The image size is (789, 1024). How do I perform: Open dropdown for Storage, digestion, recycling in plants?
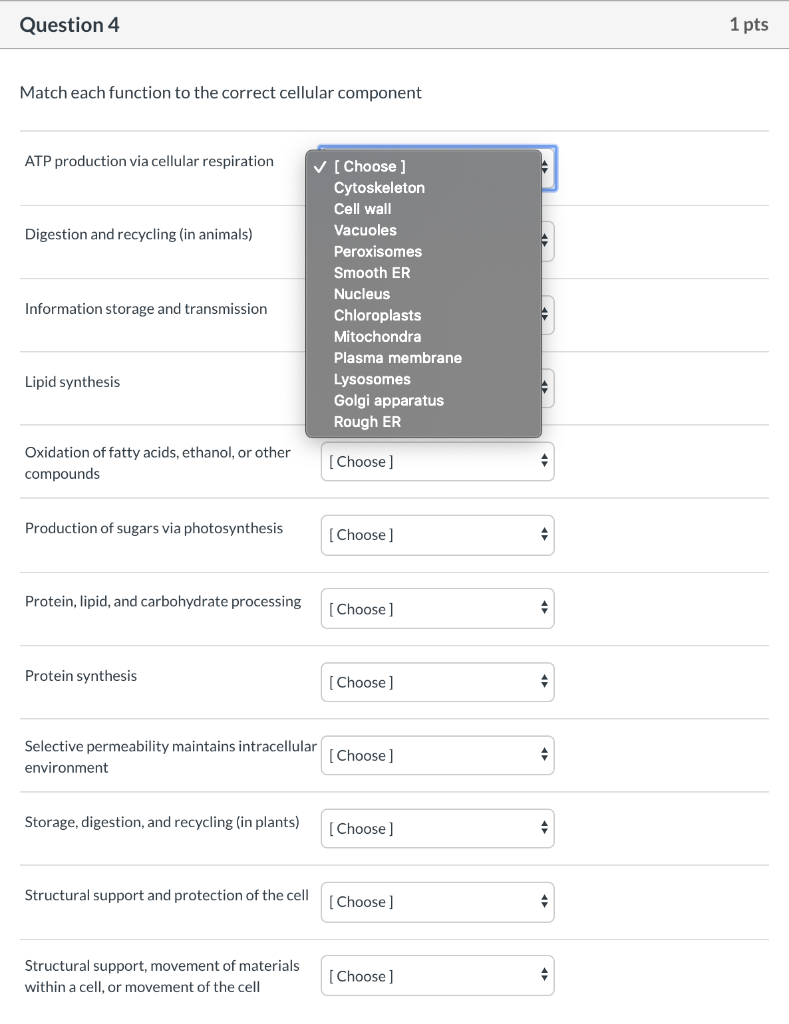tap(437, 828)
